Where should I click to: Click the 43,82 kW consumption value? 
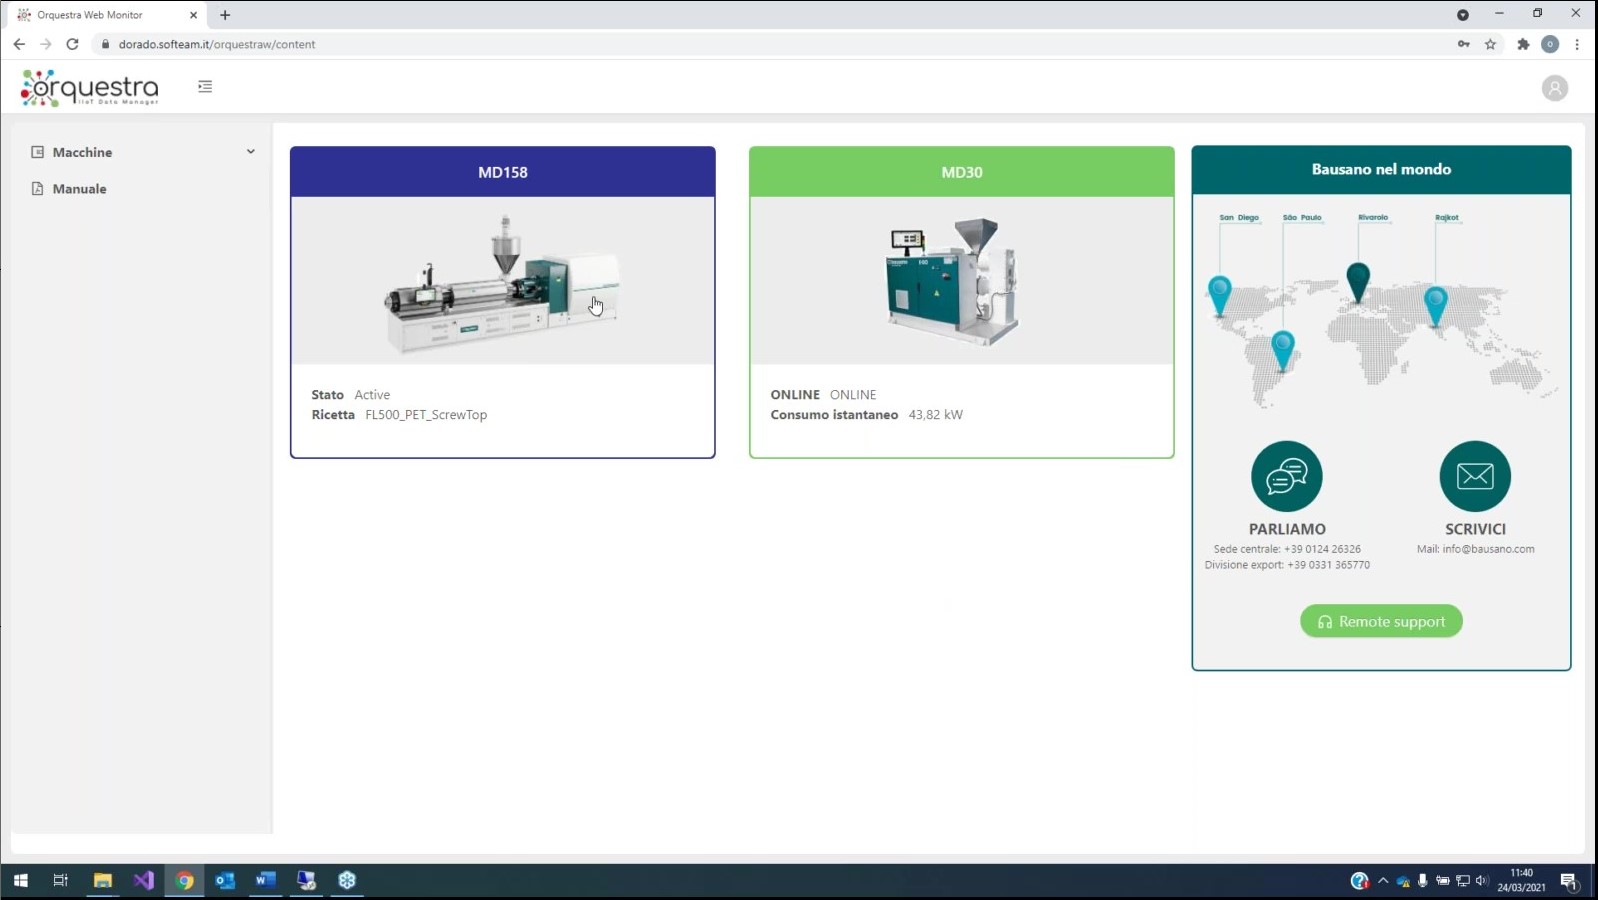[935, 415]
